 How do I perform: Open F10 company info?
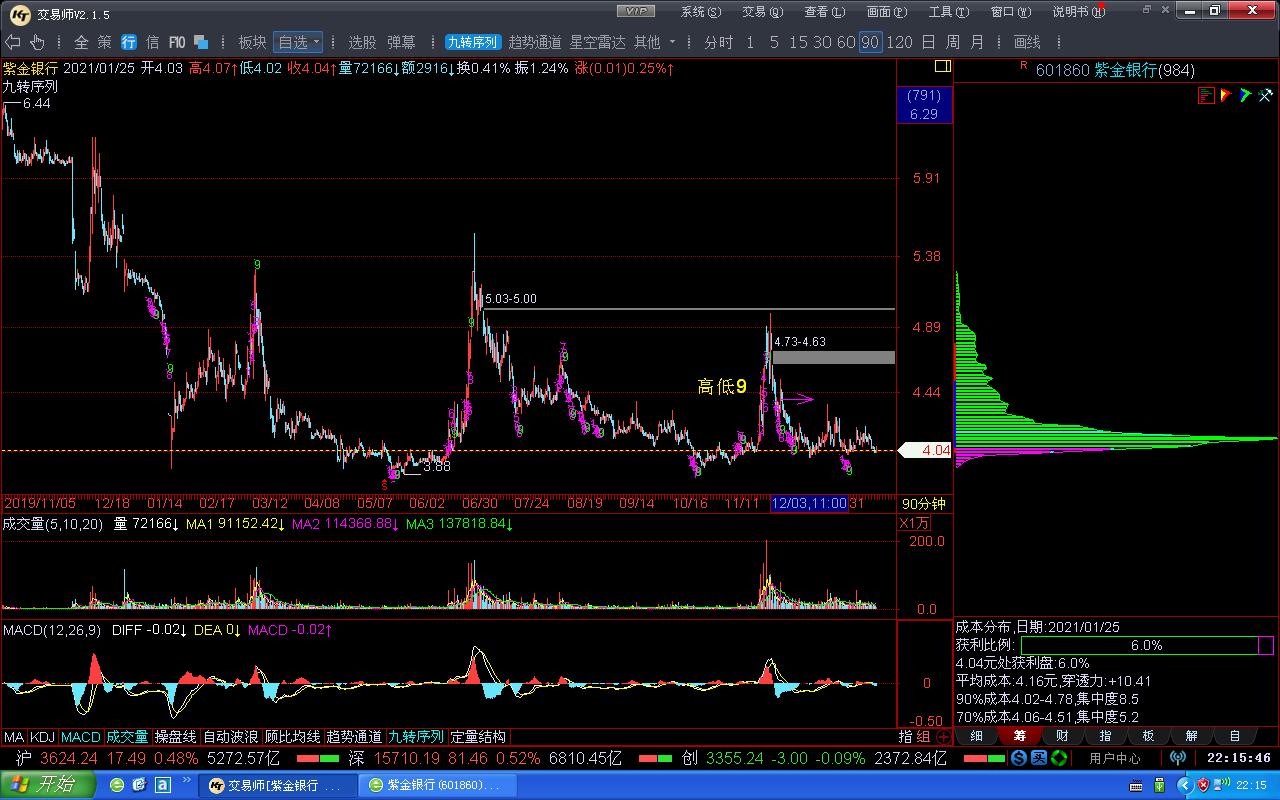[x=177, y=42]
